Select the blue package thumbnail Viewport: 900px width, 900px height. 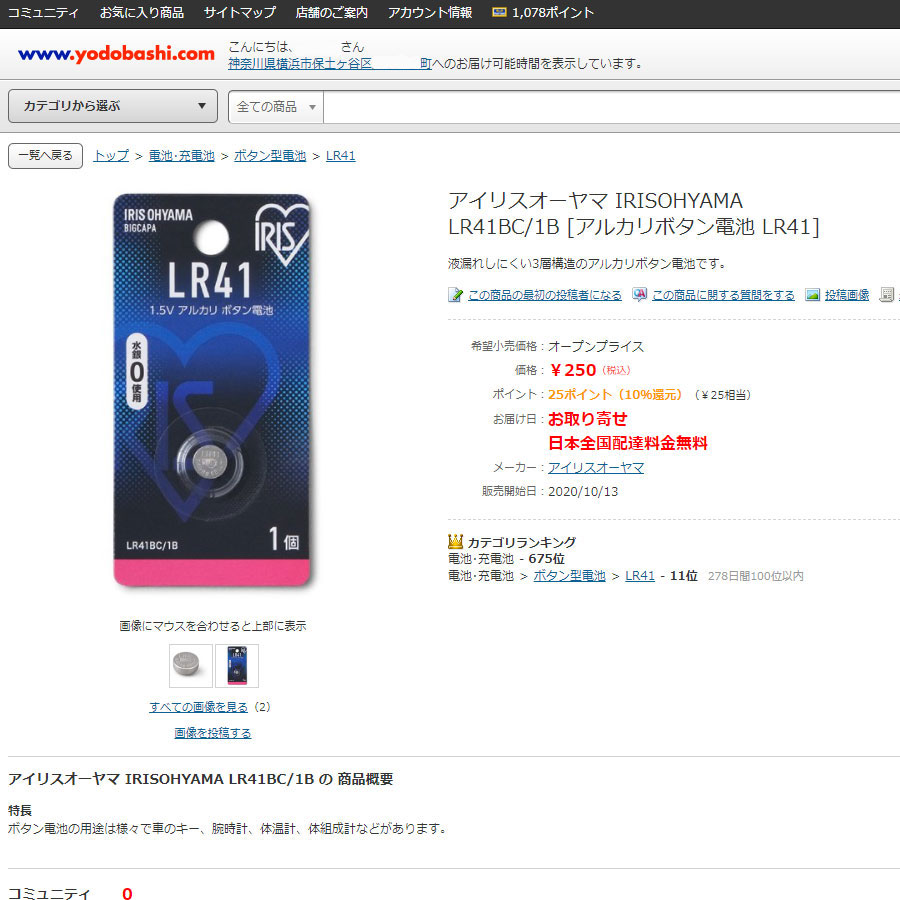click(x=237, y=665)
